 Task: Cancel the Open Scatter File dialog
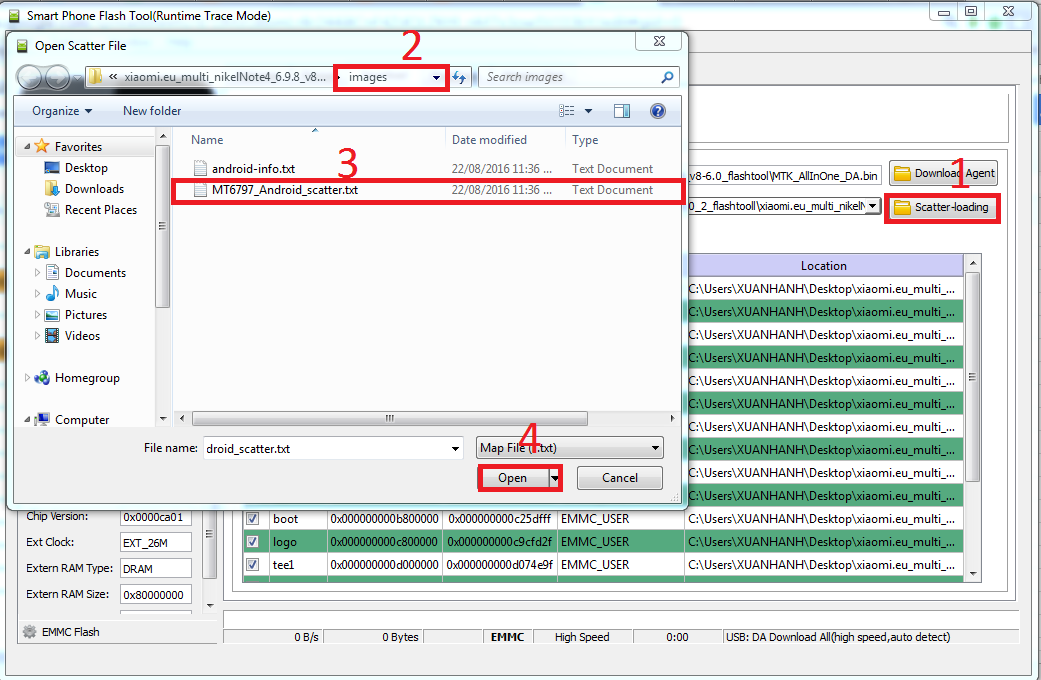620,478
